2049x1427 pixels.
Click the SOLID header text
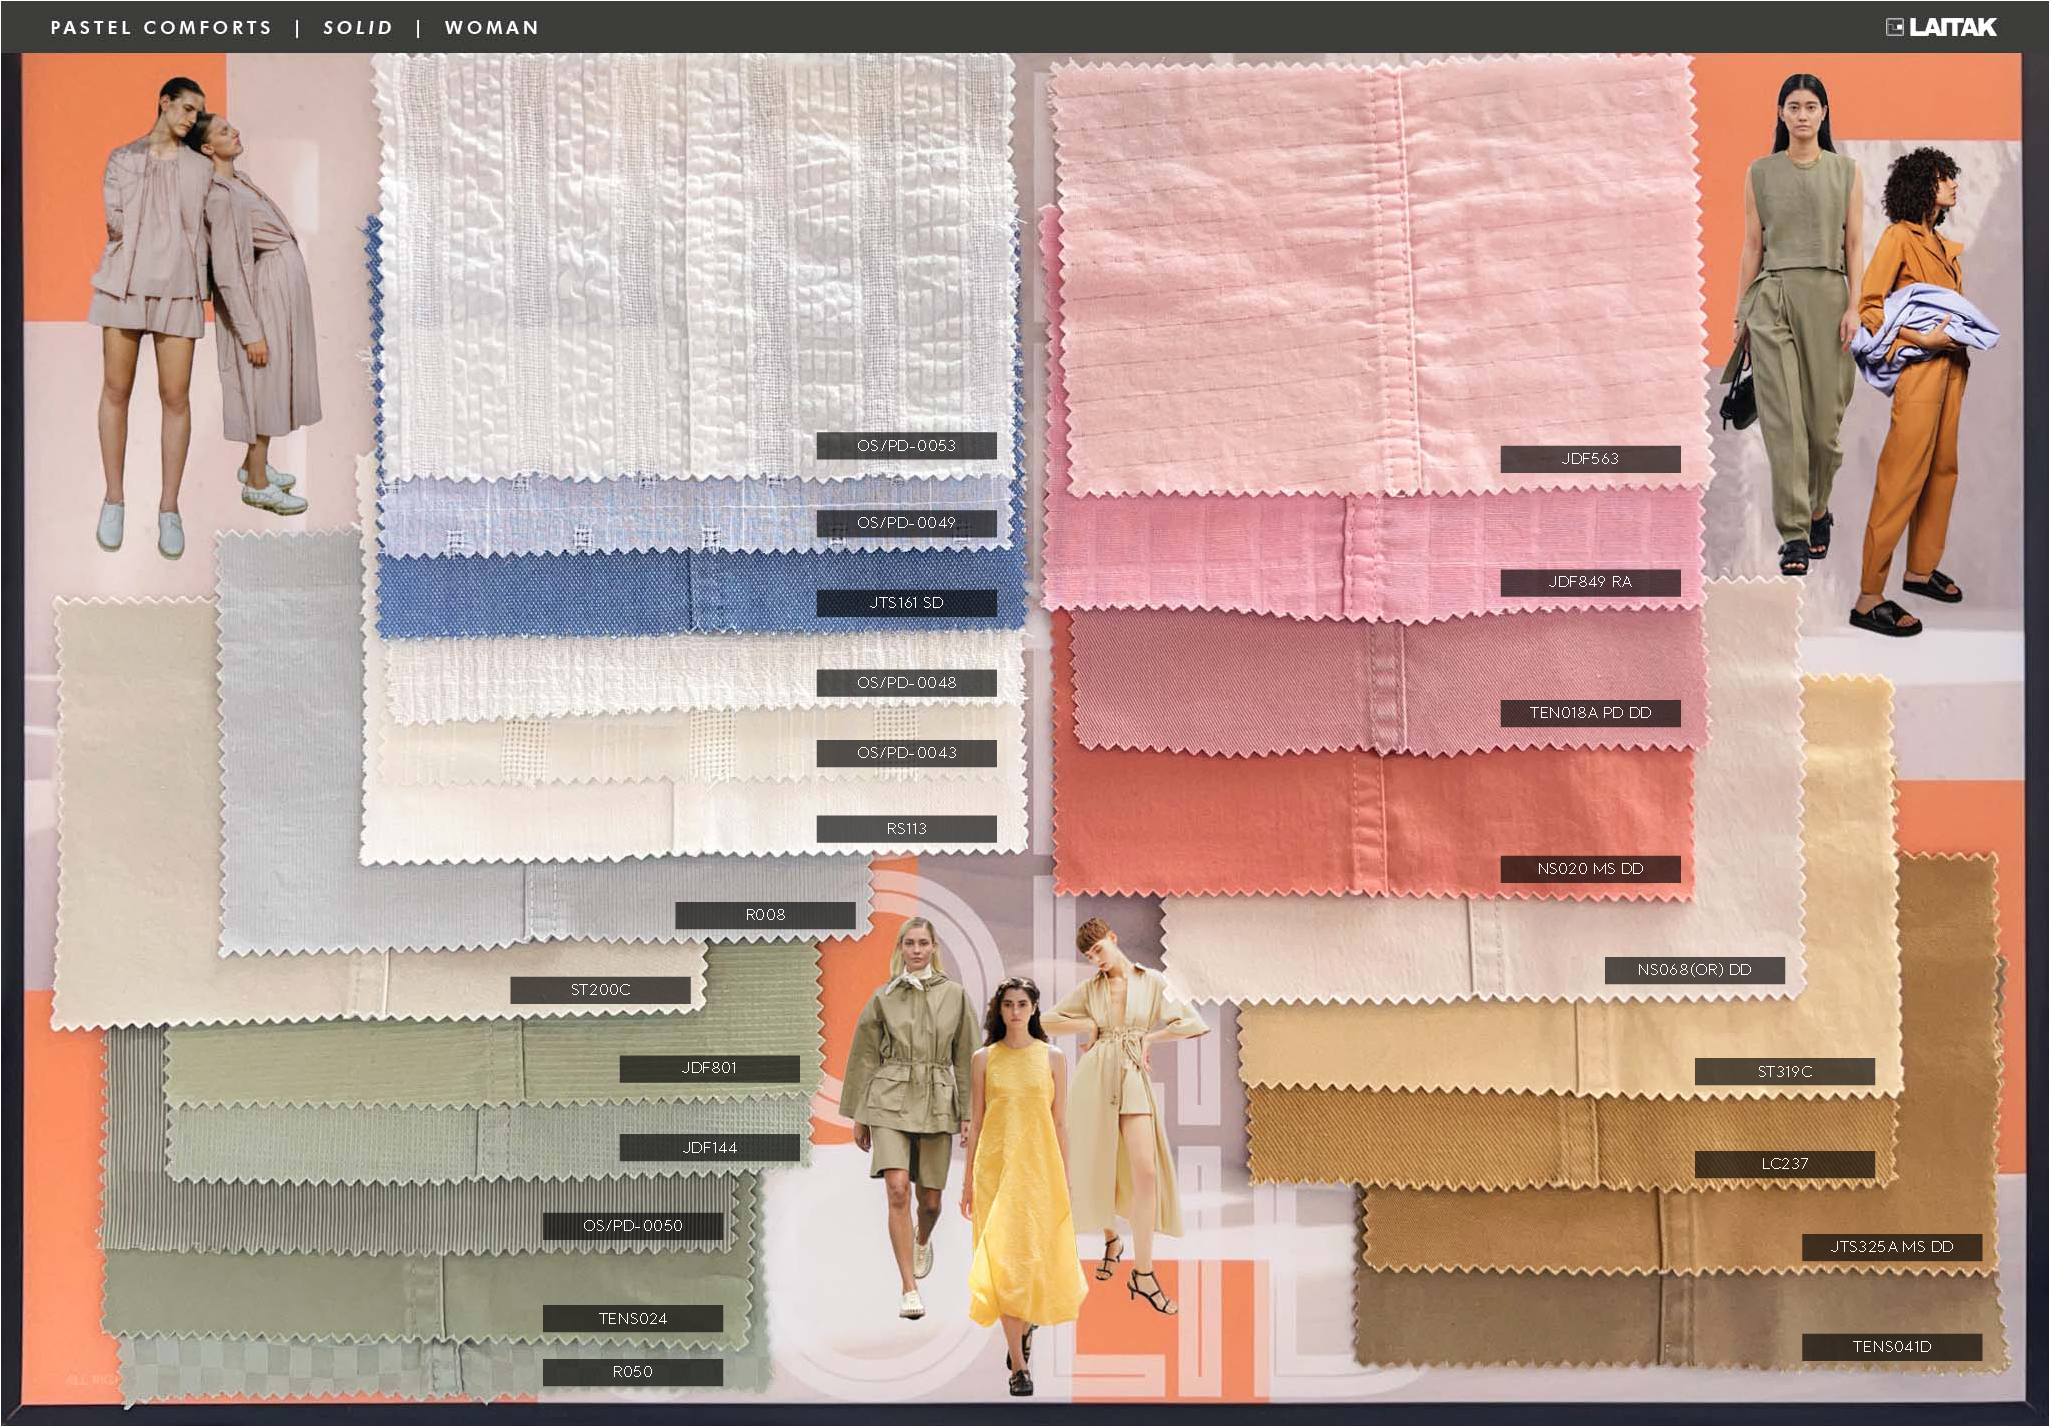pos(358,28)
